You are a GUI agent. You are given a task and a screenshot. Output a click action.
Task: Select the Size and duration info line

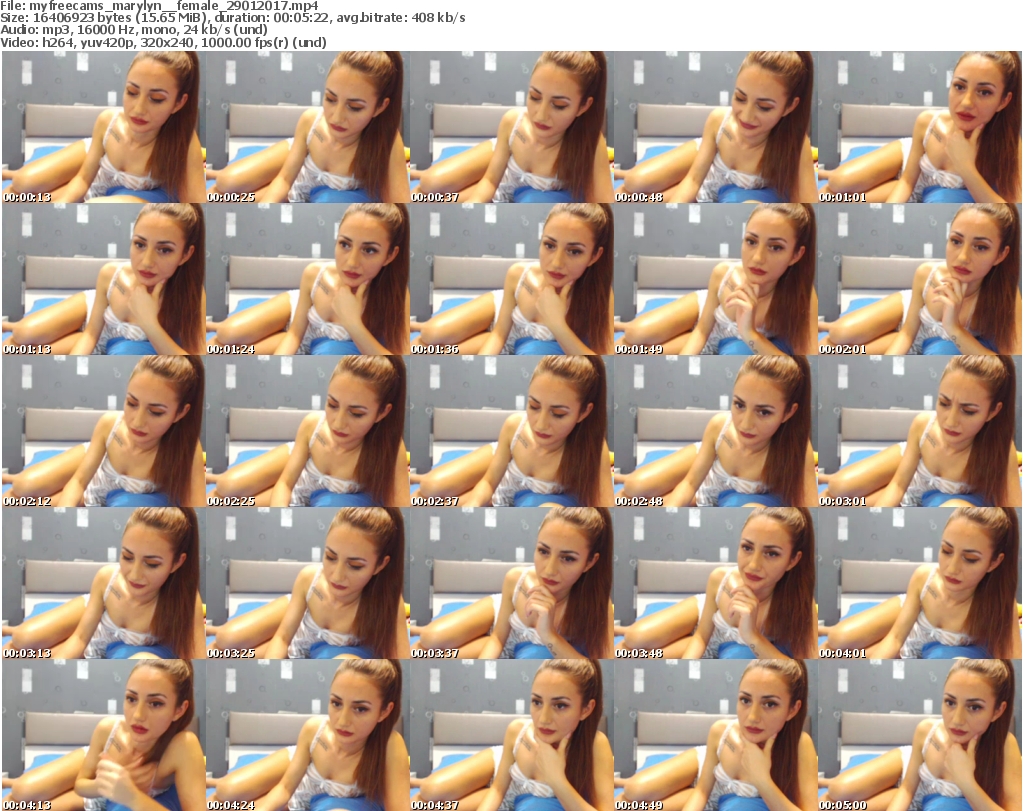coord(232,18)
